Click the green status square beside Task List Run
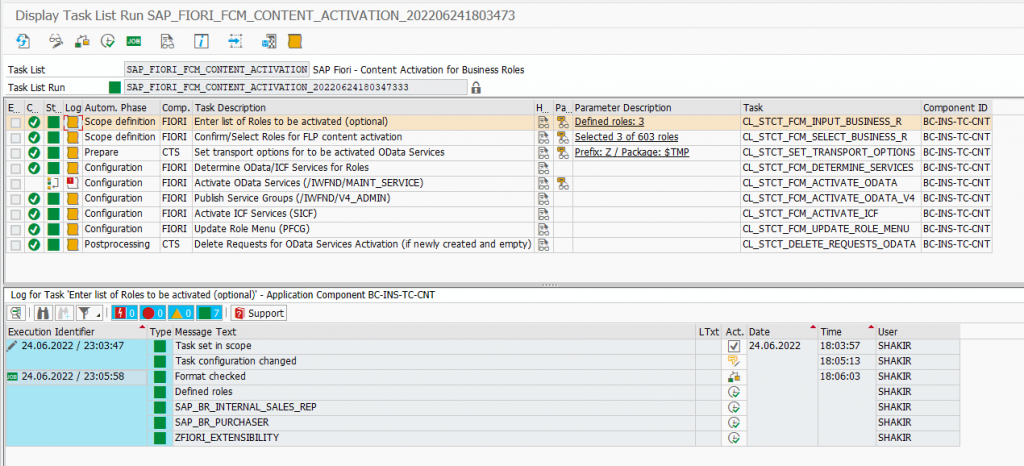 (x=115, y=87)
